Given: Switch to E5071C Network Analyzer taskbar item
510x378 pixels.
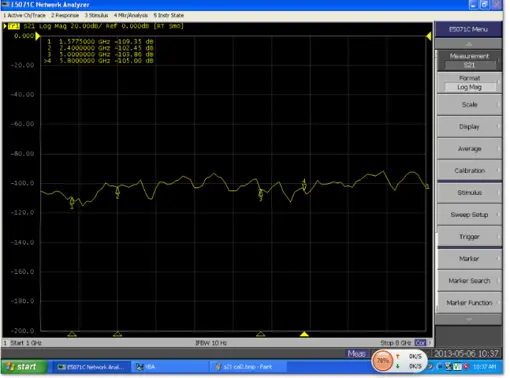Looking at the screenshot, I should pos(91,367).
